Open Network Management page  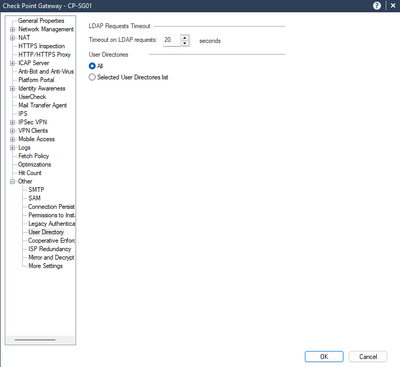46,29
